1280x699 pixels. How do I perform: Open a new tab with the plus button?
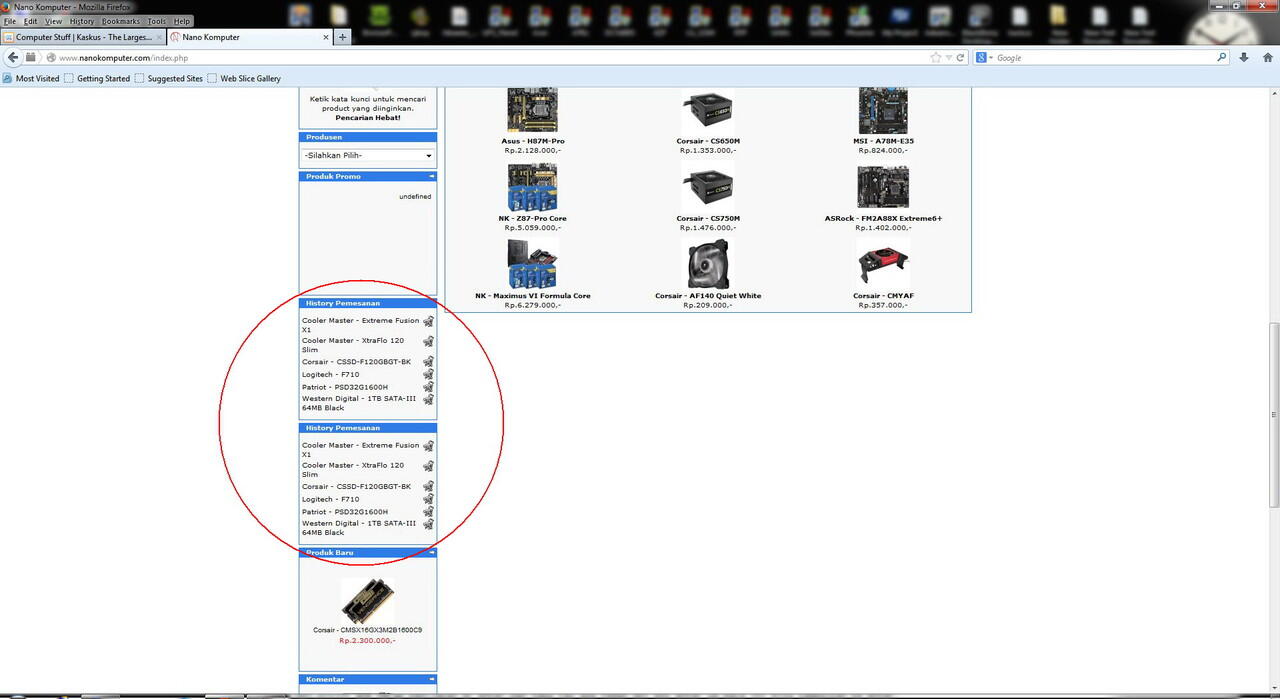pyautogui.click(x=342, y=37)
